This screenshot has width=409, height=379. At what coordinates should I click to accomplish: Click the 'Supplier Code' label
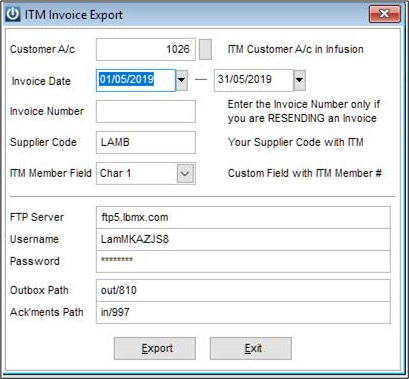click(x=43, y=142)
